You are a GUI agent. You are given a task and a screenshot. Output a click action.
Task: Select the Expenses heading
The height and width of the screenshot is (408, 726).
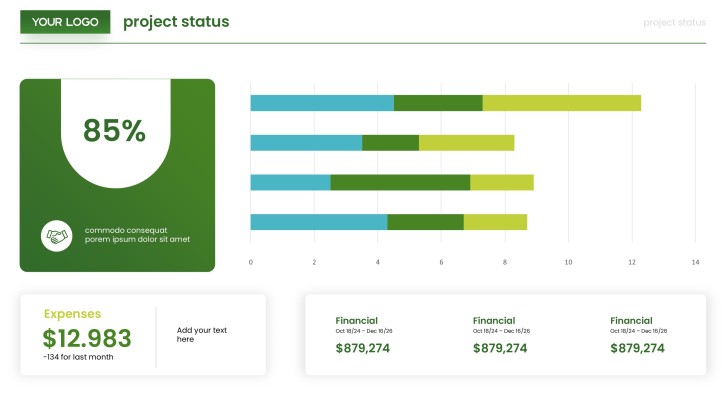(72, 314)
